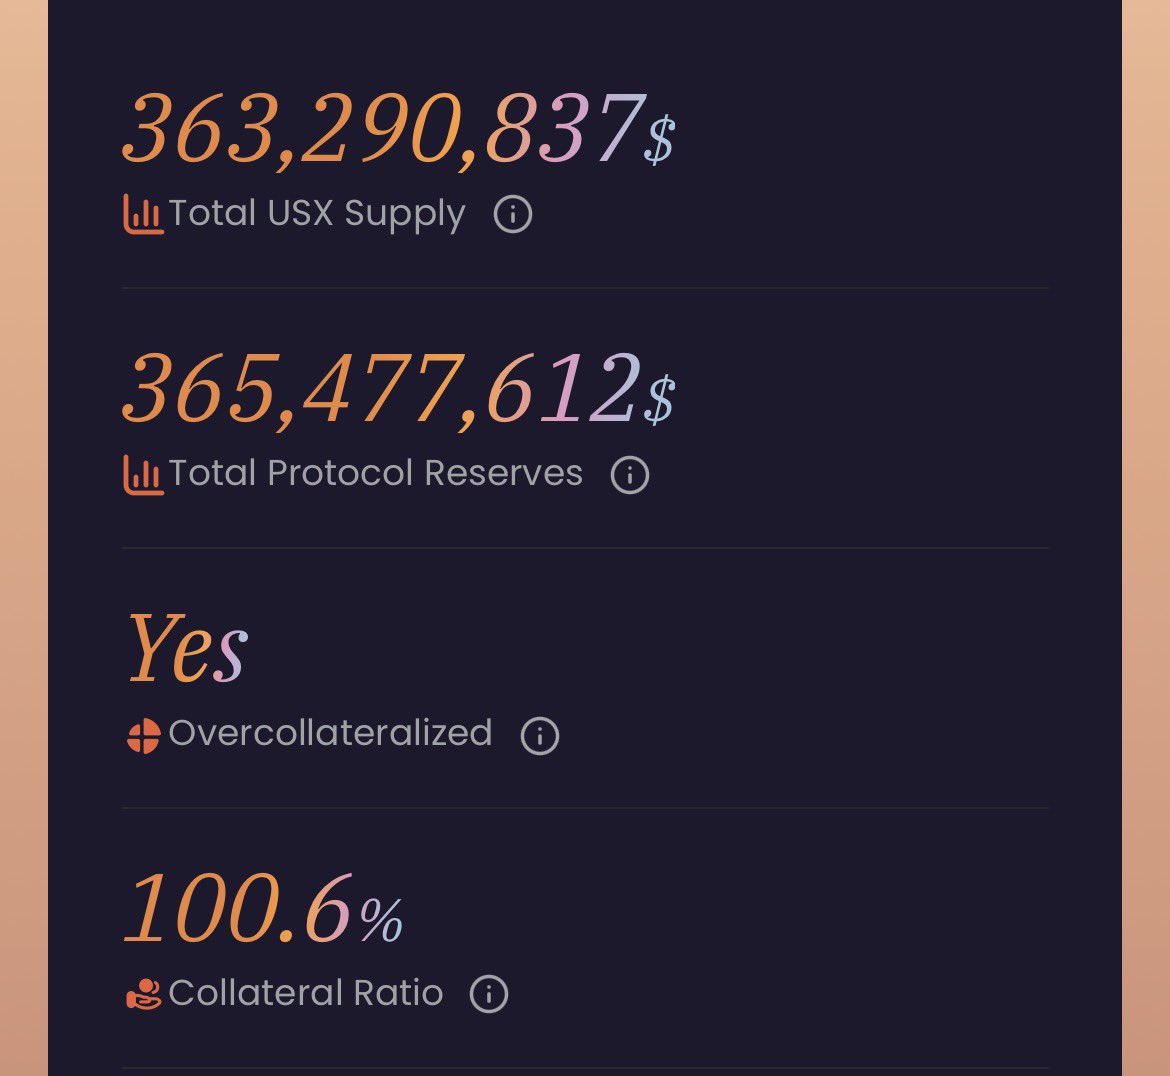Click the Collateral Ratio info icon
Screen dimensions: 1170x1076
coord(489,994)
